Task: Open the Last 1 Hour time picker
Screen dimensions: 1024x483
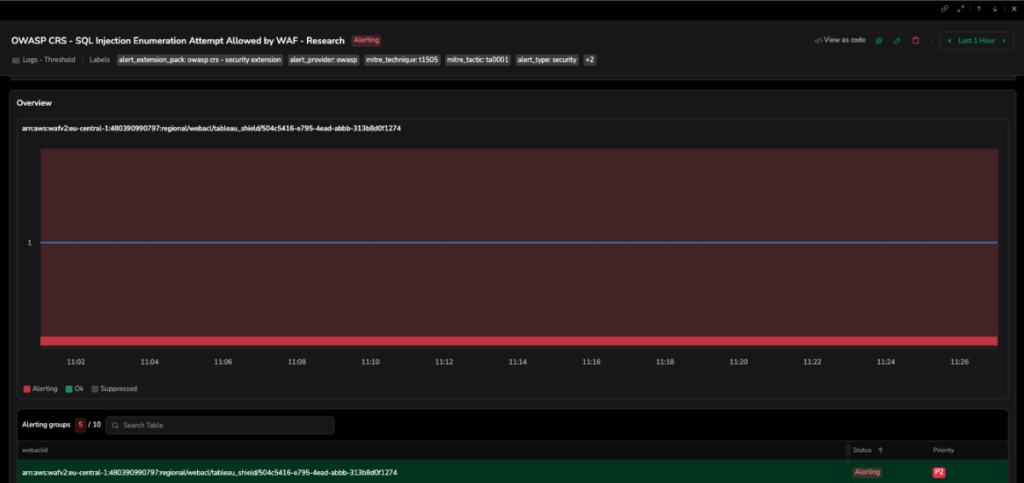Action: click(x=976, y=41)
